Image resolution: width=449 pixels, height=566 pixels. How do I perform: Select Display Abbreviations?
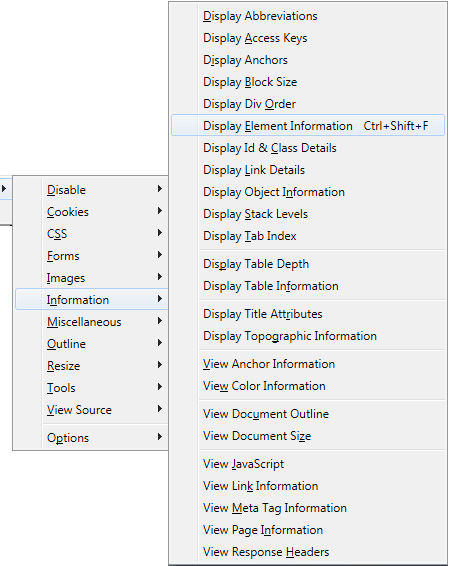[x=308, y=16]
